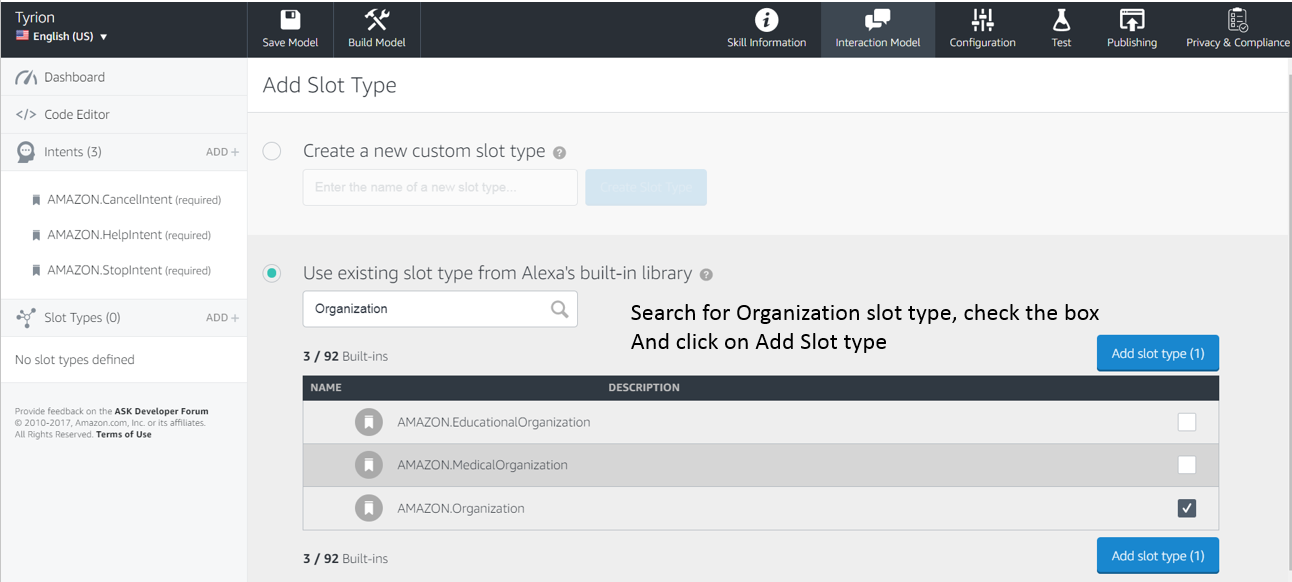Open Privacy & Compliance clipboard icon
Screen dimensions: 1292x582
point(1237,20)
